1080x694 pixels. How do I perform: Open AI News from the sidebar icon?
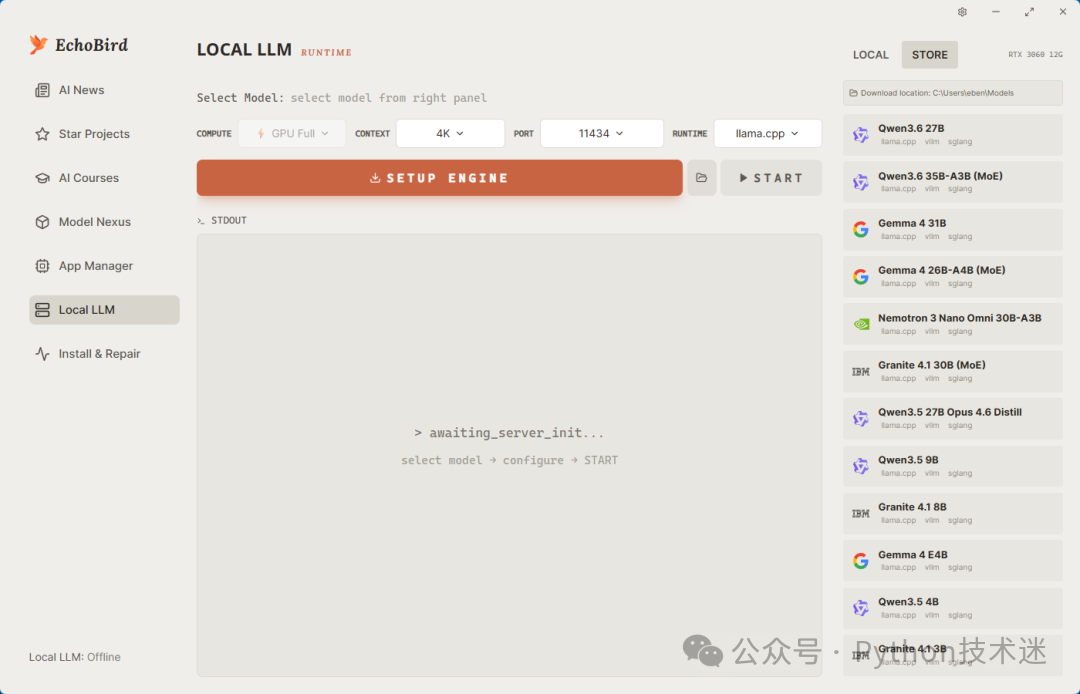(42, 90)
